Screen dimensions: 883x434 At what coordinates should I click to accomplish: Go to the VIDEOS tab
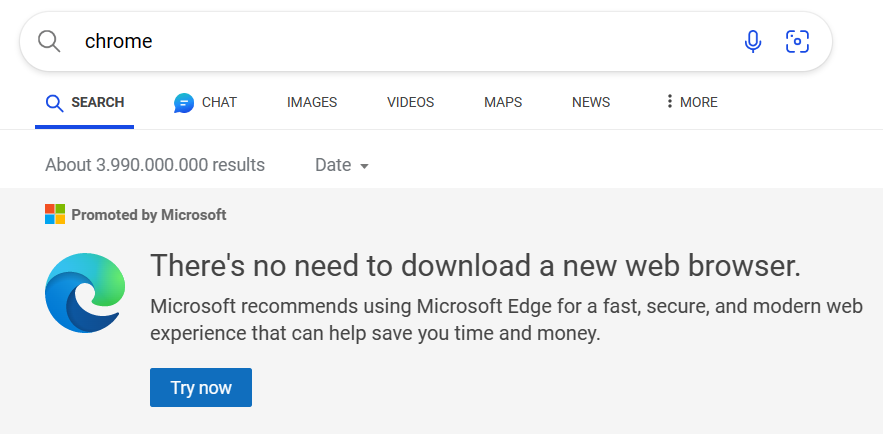(411, 102)
